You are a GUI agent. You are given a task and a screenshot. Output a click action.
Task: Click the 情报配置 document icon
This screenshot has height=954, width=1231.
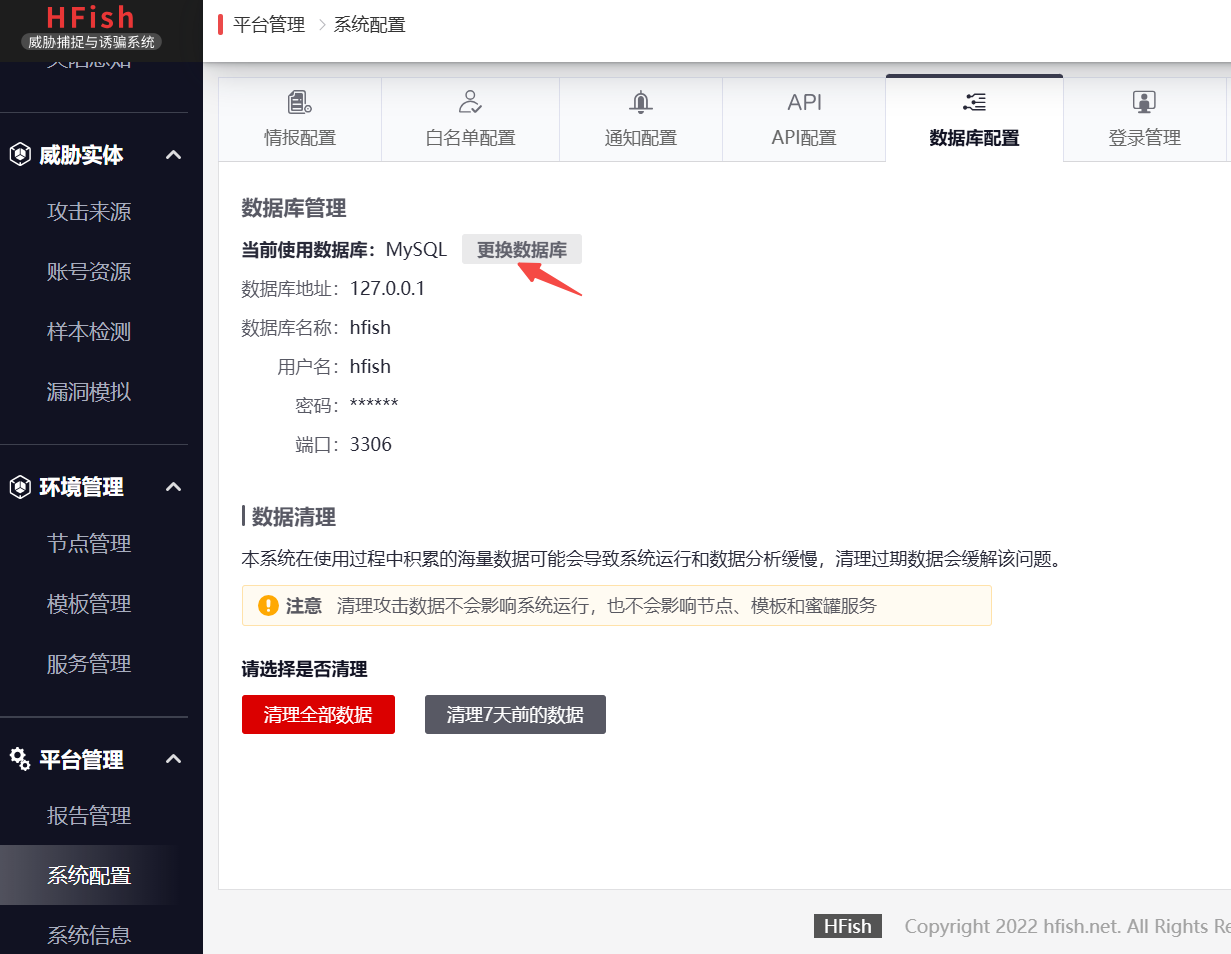click(298, 101)
